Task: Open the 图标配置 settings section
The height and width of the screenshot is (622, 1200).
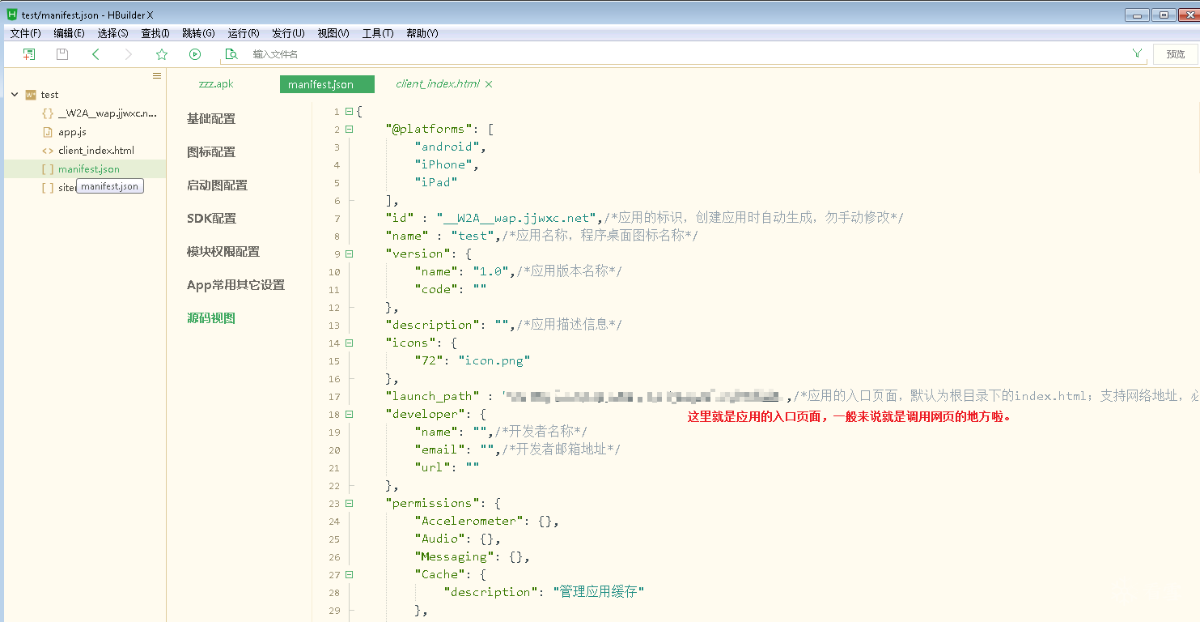Action: [211, 152]
